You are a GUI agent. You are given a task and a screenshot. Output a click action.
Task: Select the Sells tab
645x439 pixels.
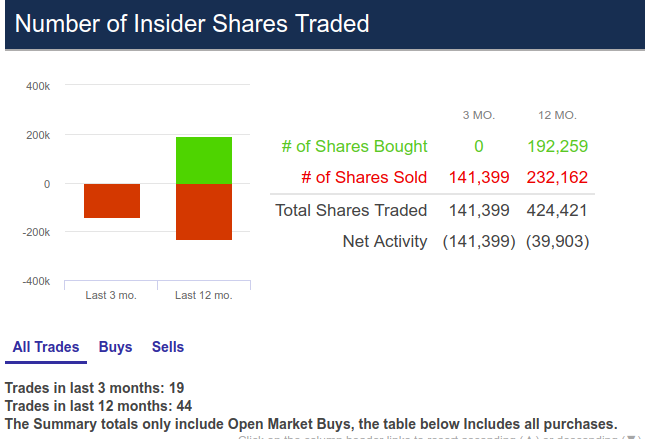(x=168, y=347)
